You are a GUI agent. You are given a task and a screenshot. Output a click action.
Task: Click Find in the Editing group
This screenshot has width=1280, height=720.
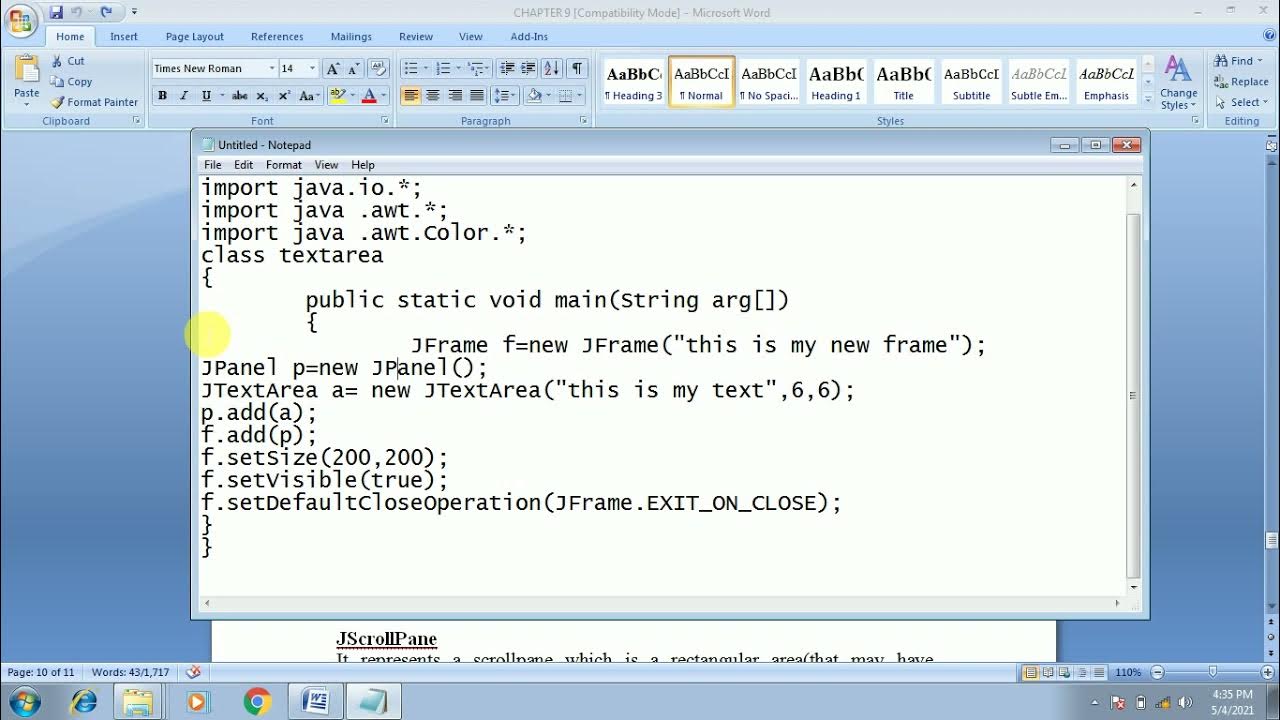tap(1239, 61)
